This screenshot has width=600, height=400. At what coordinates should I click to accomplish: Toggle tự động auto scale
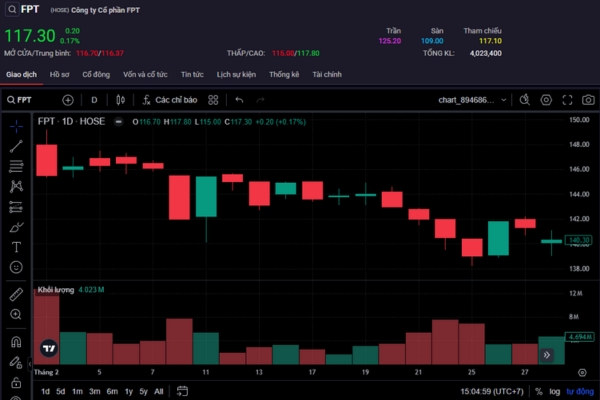pos(580,391)
